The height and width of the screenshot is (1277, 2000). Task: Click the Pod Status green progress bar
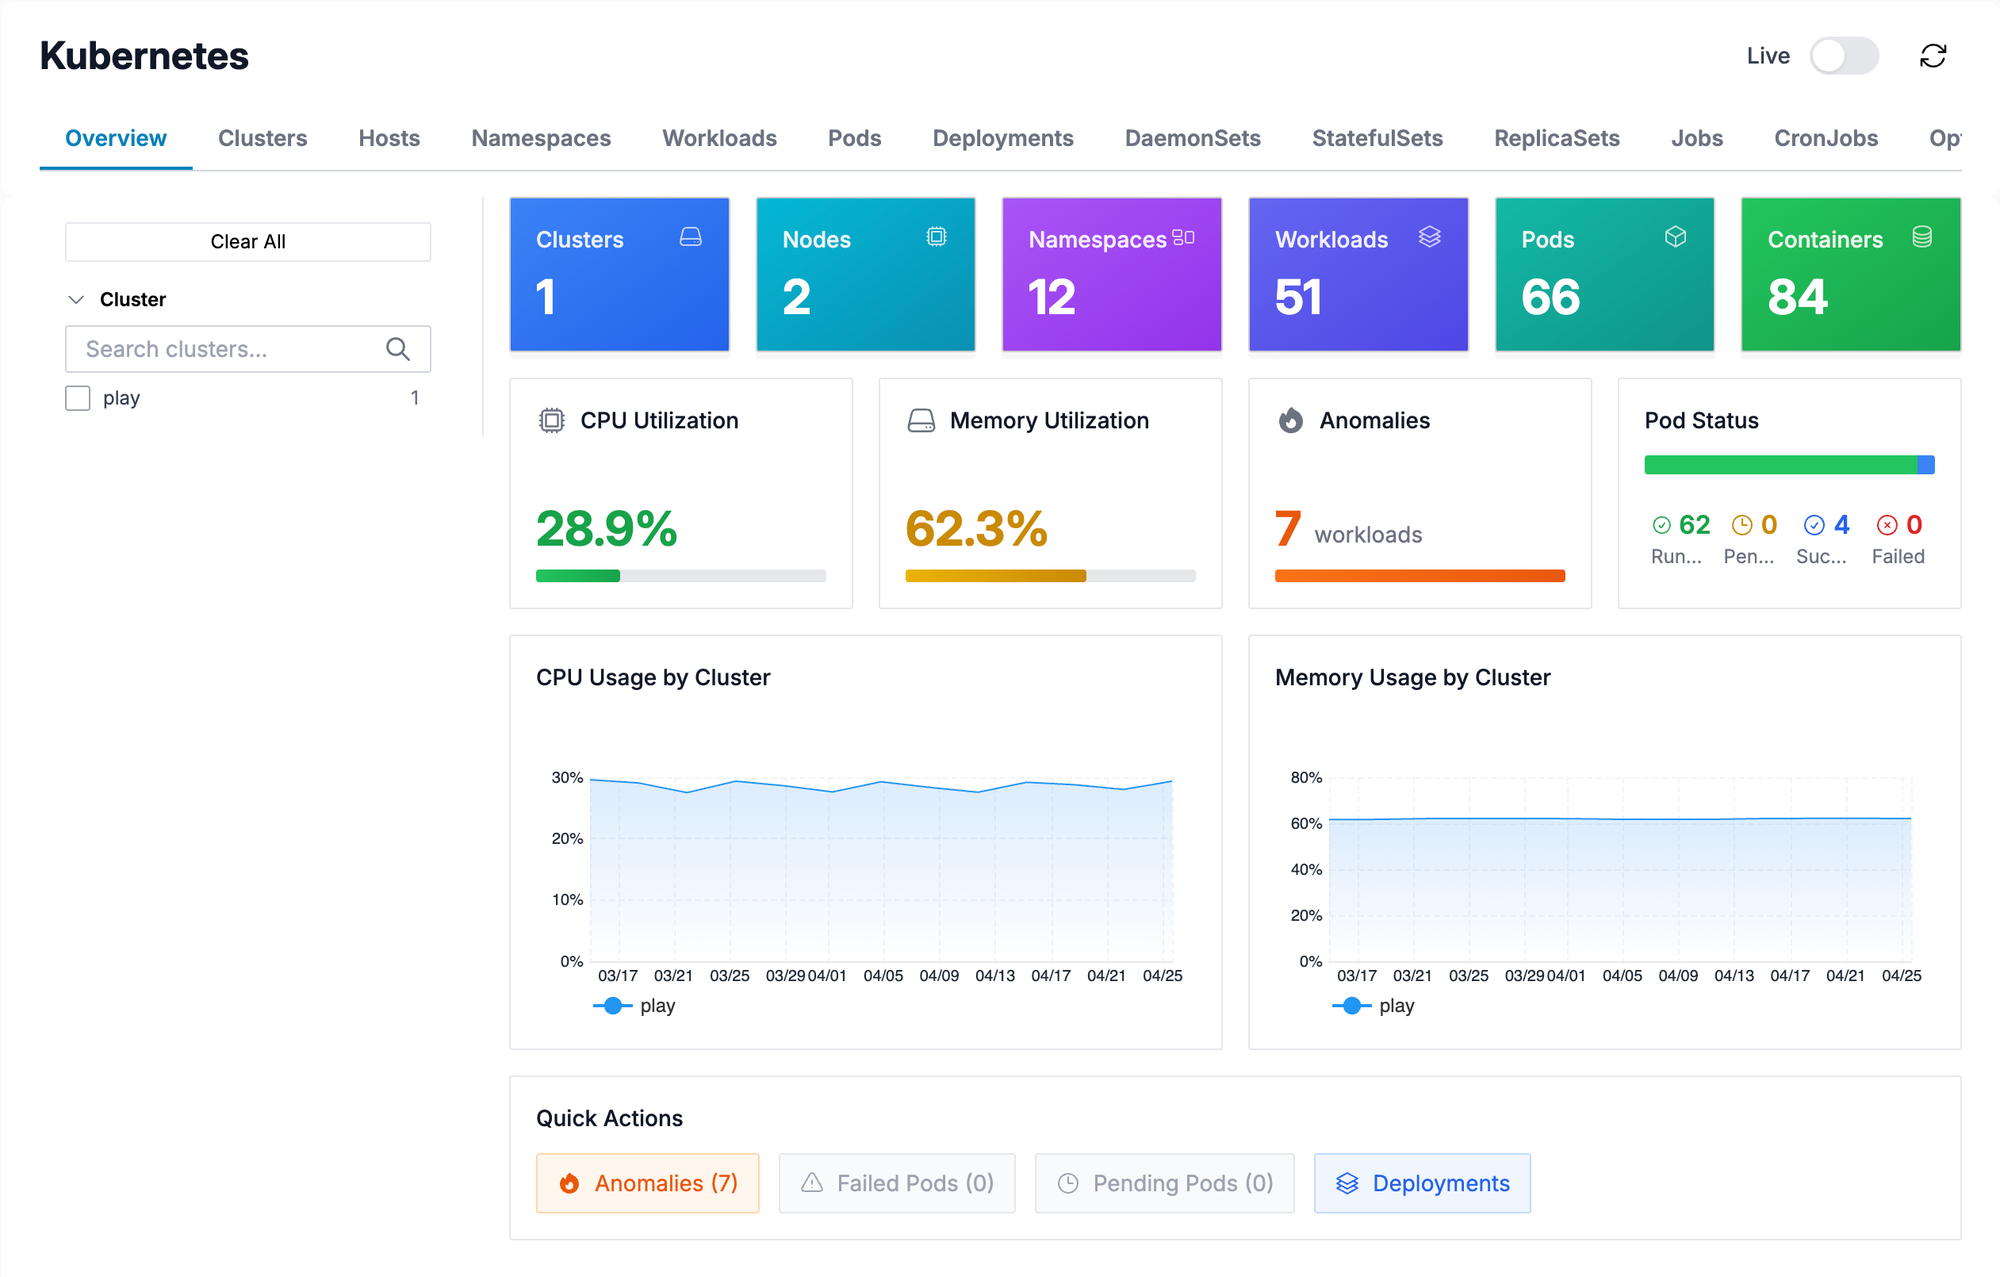[x=1780, y=465]
